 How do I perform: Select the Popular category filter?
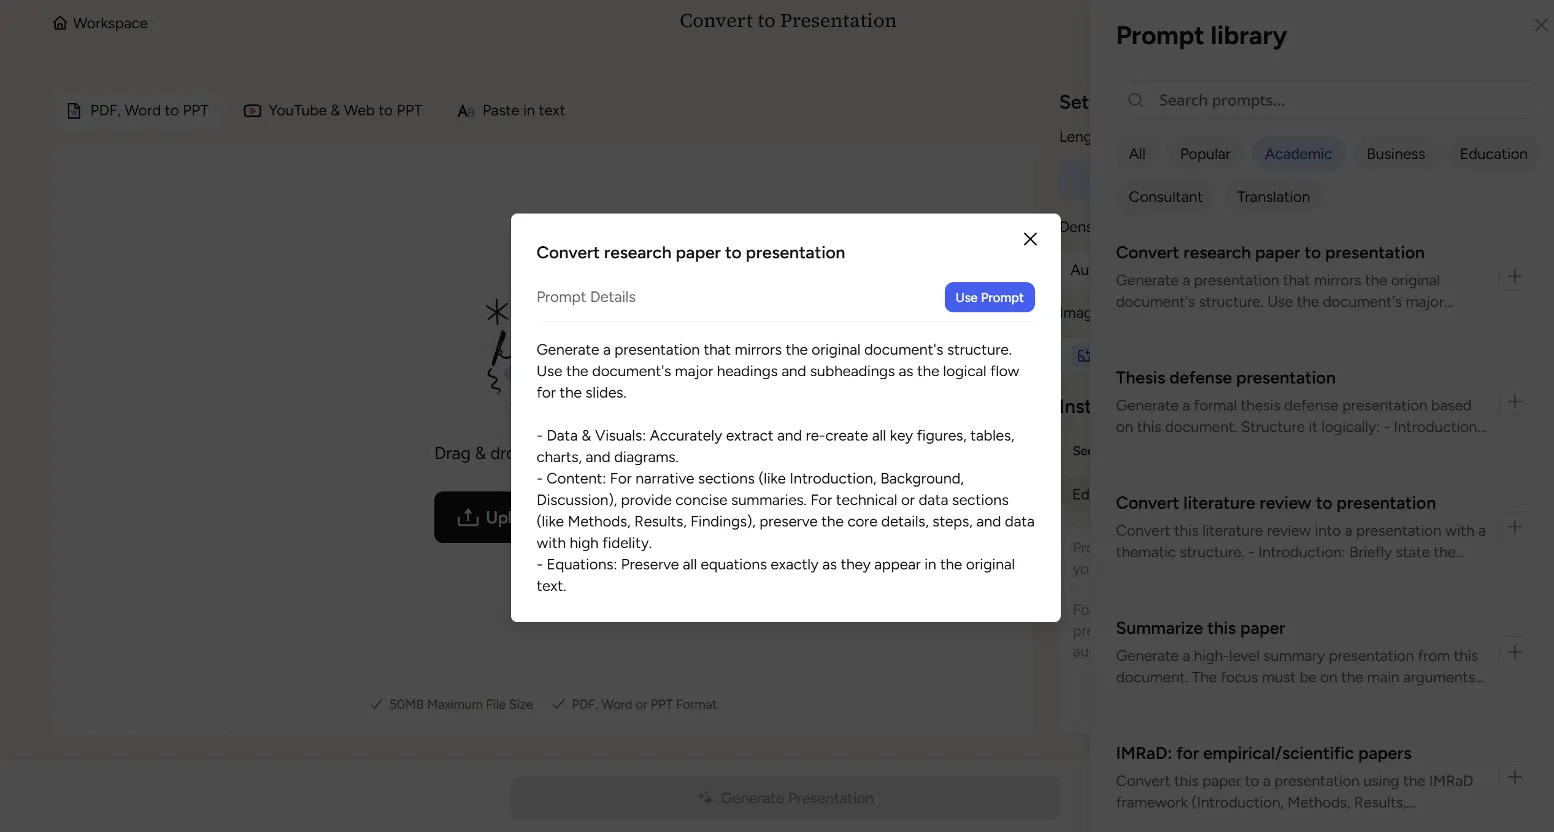coord(1205,154)
